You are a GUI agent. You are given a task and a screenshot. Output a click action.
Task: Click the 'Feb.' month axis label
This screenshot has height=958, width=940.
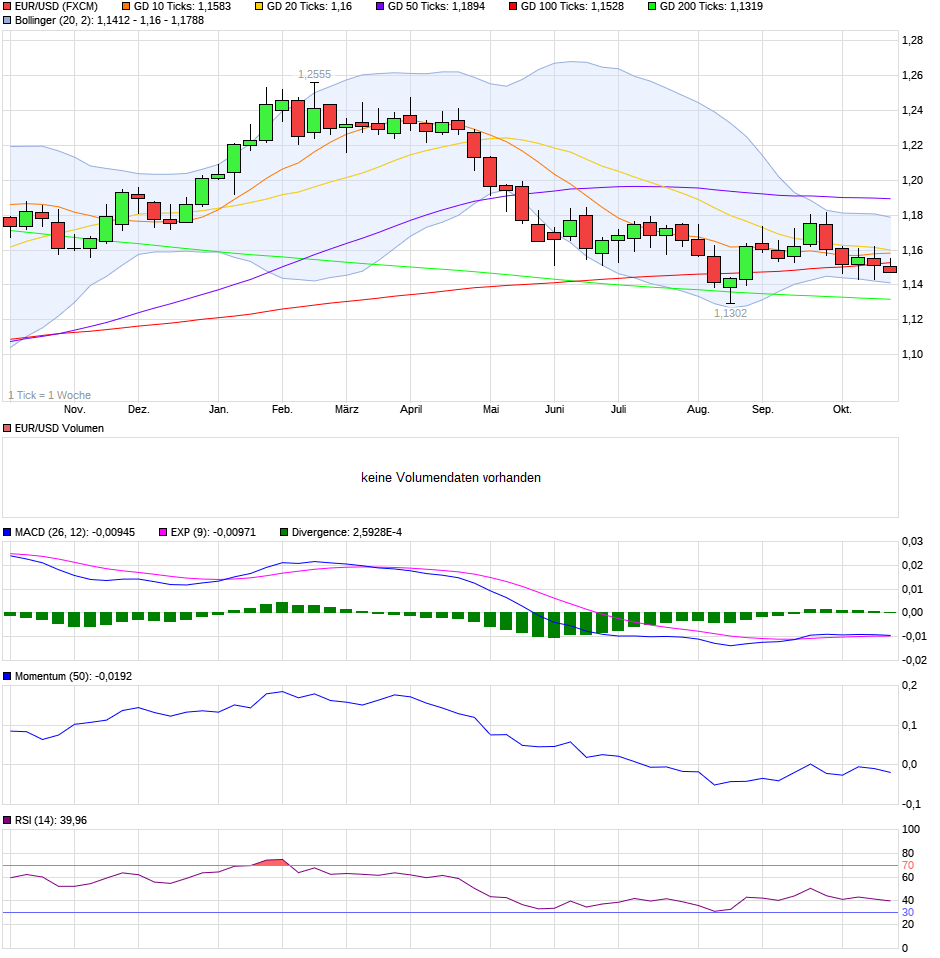(x=282, y=410)
